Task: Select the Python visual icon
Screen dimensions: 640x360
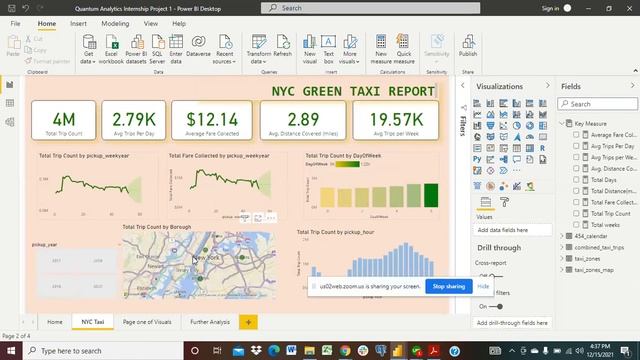Action: coord(477,159)
